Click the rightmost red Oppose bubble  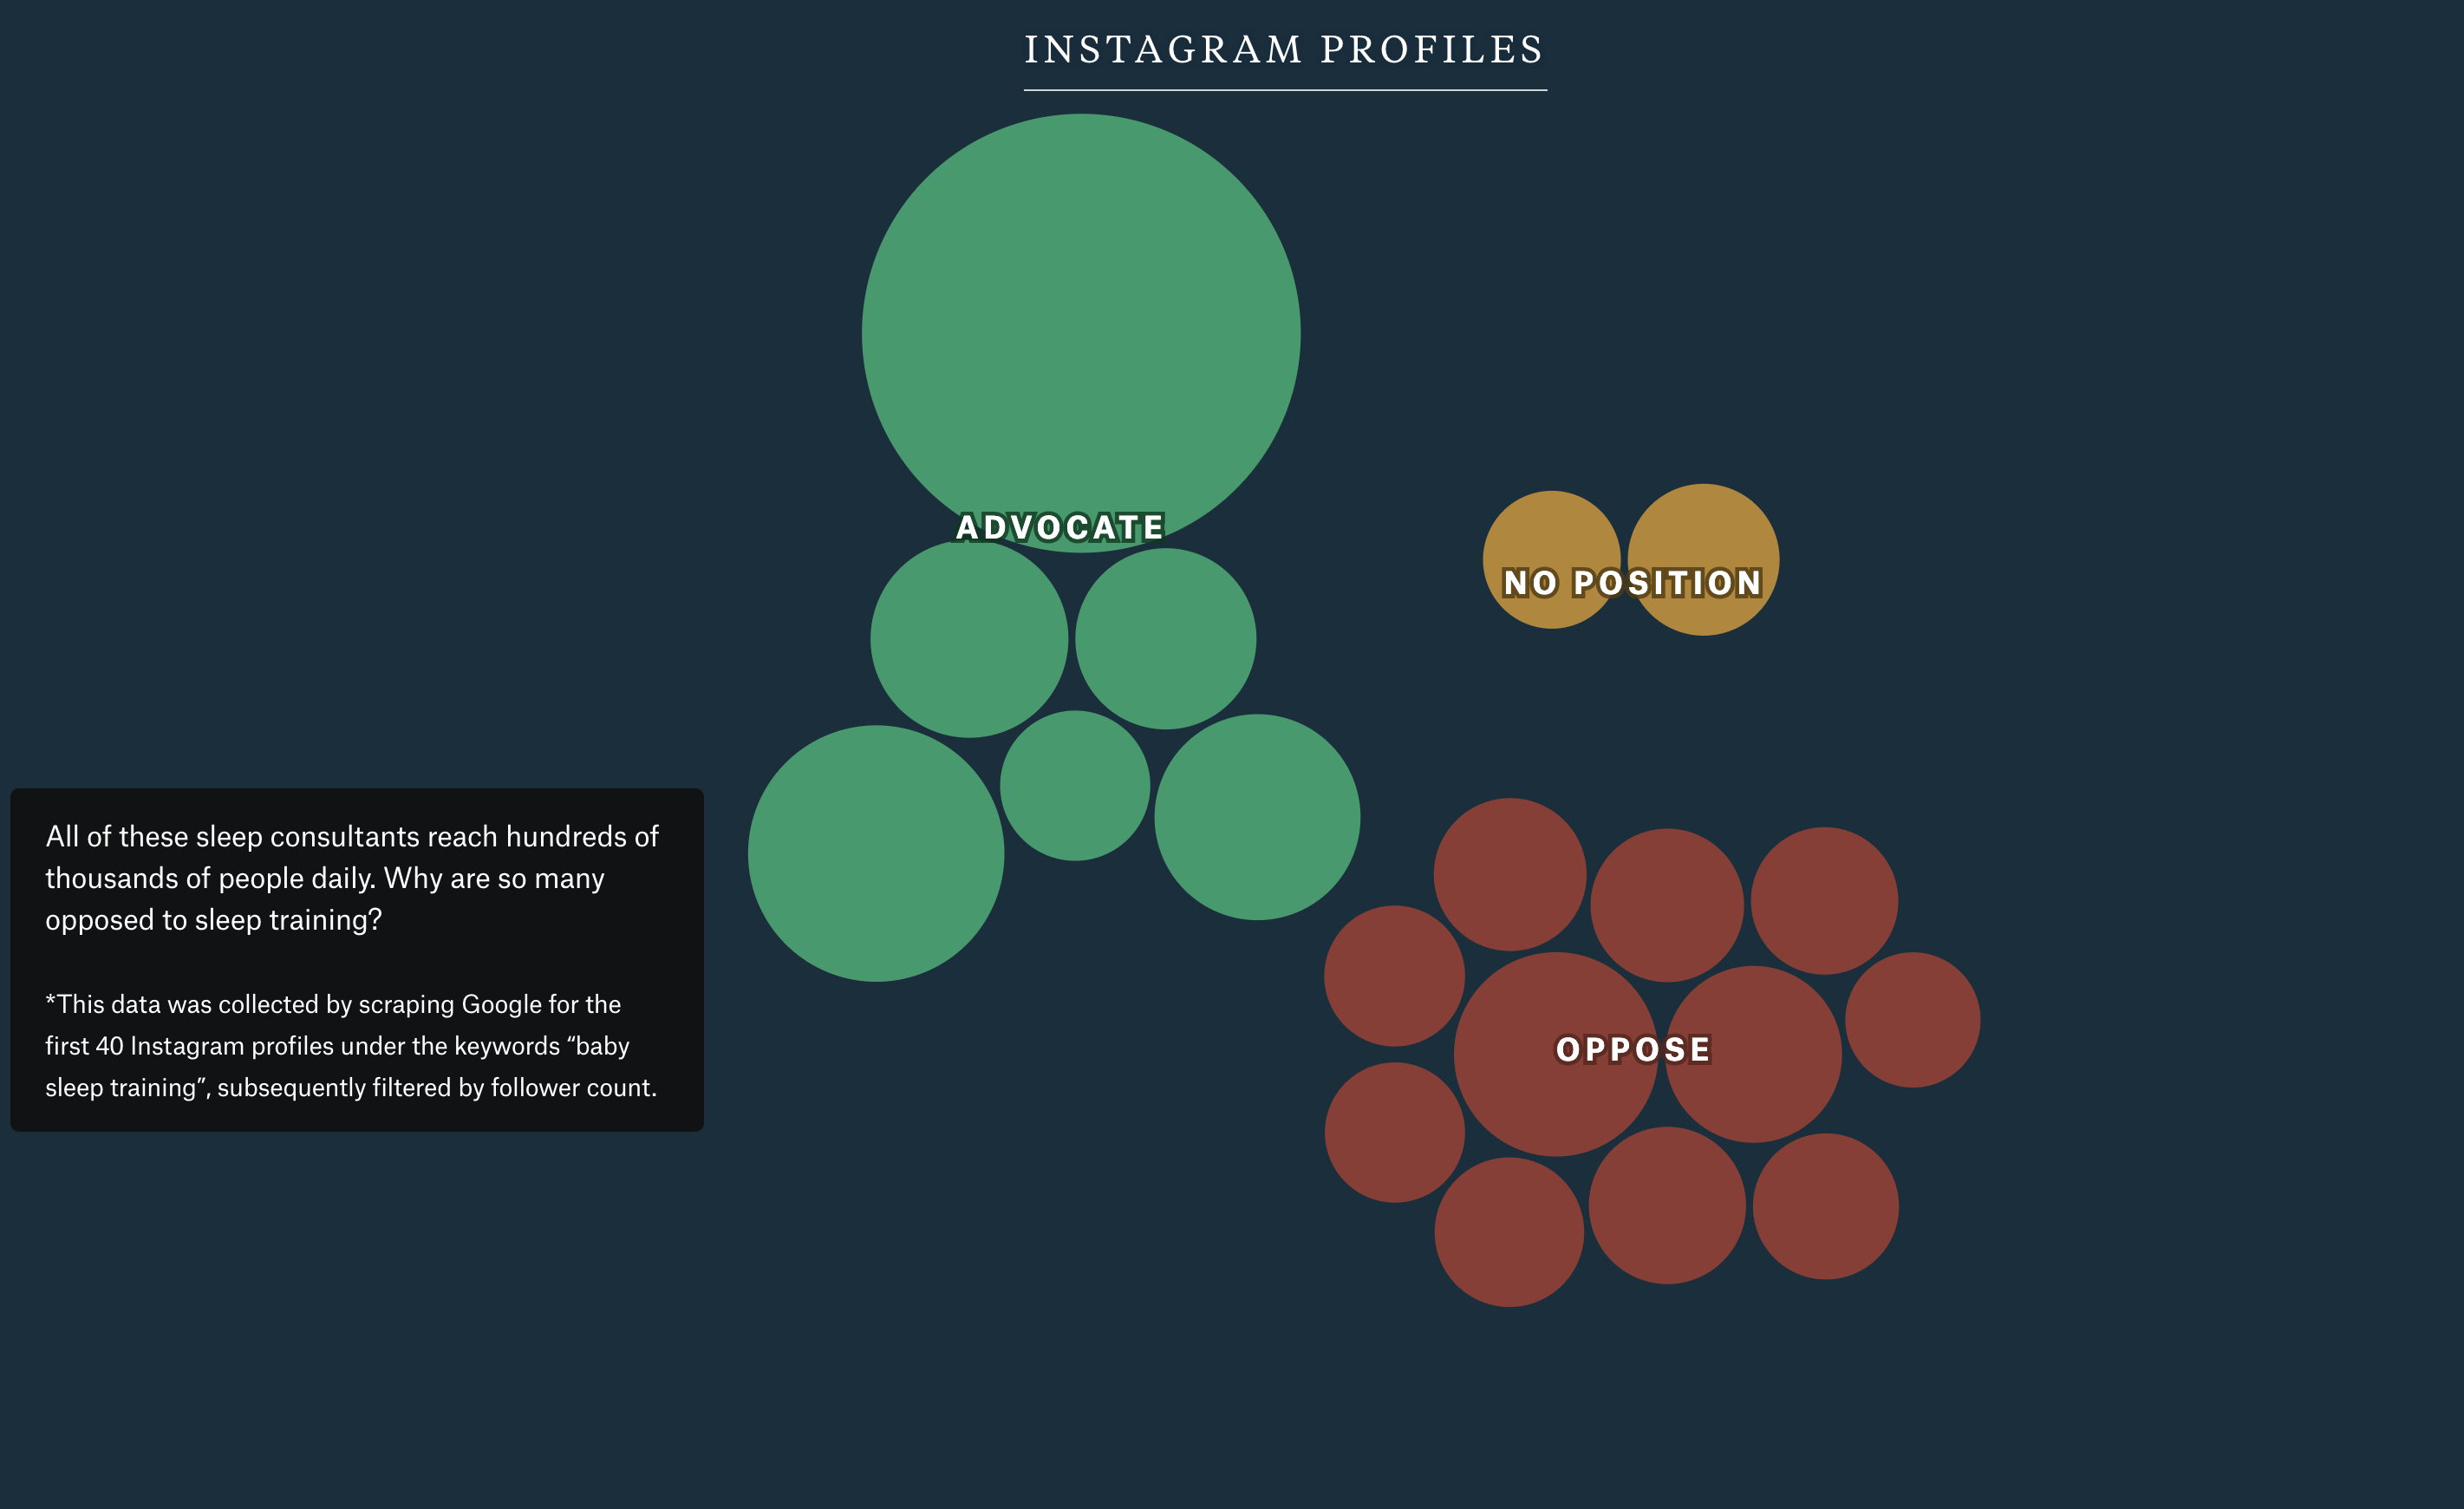click(1912, 1020)
